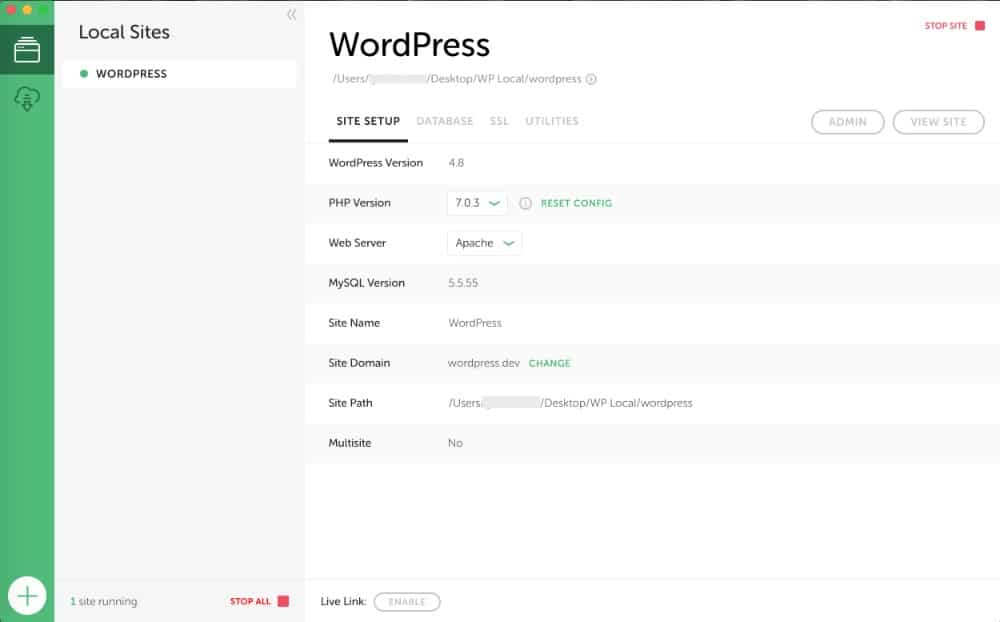Open the SSL tab

pyautogui.click(x=499, y=121)
